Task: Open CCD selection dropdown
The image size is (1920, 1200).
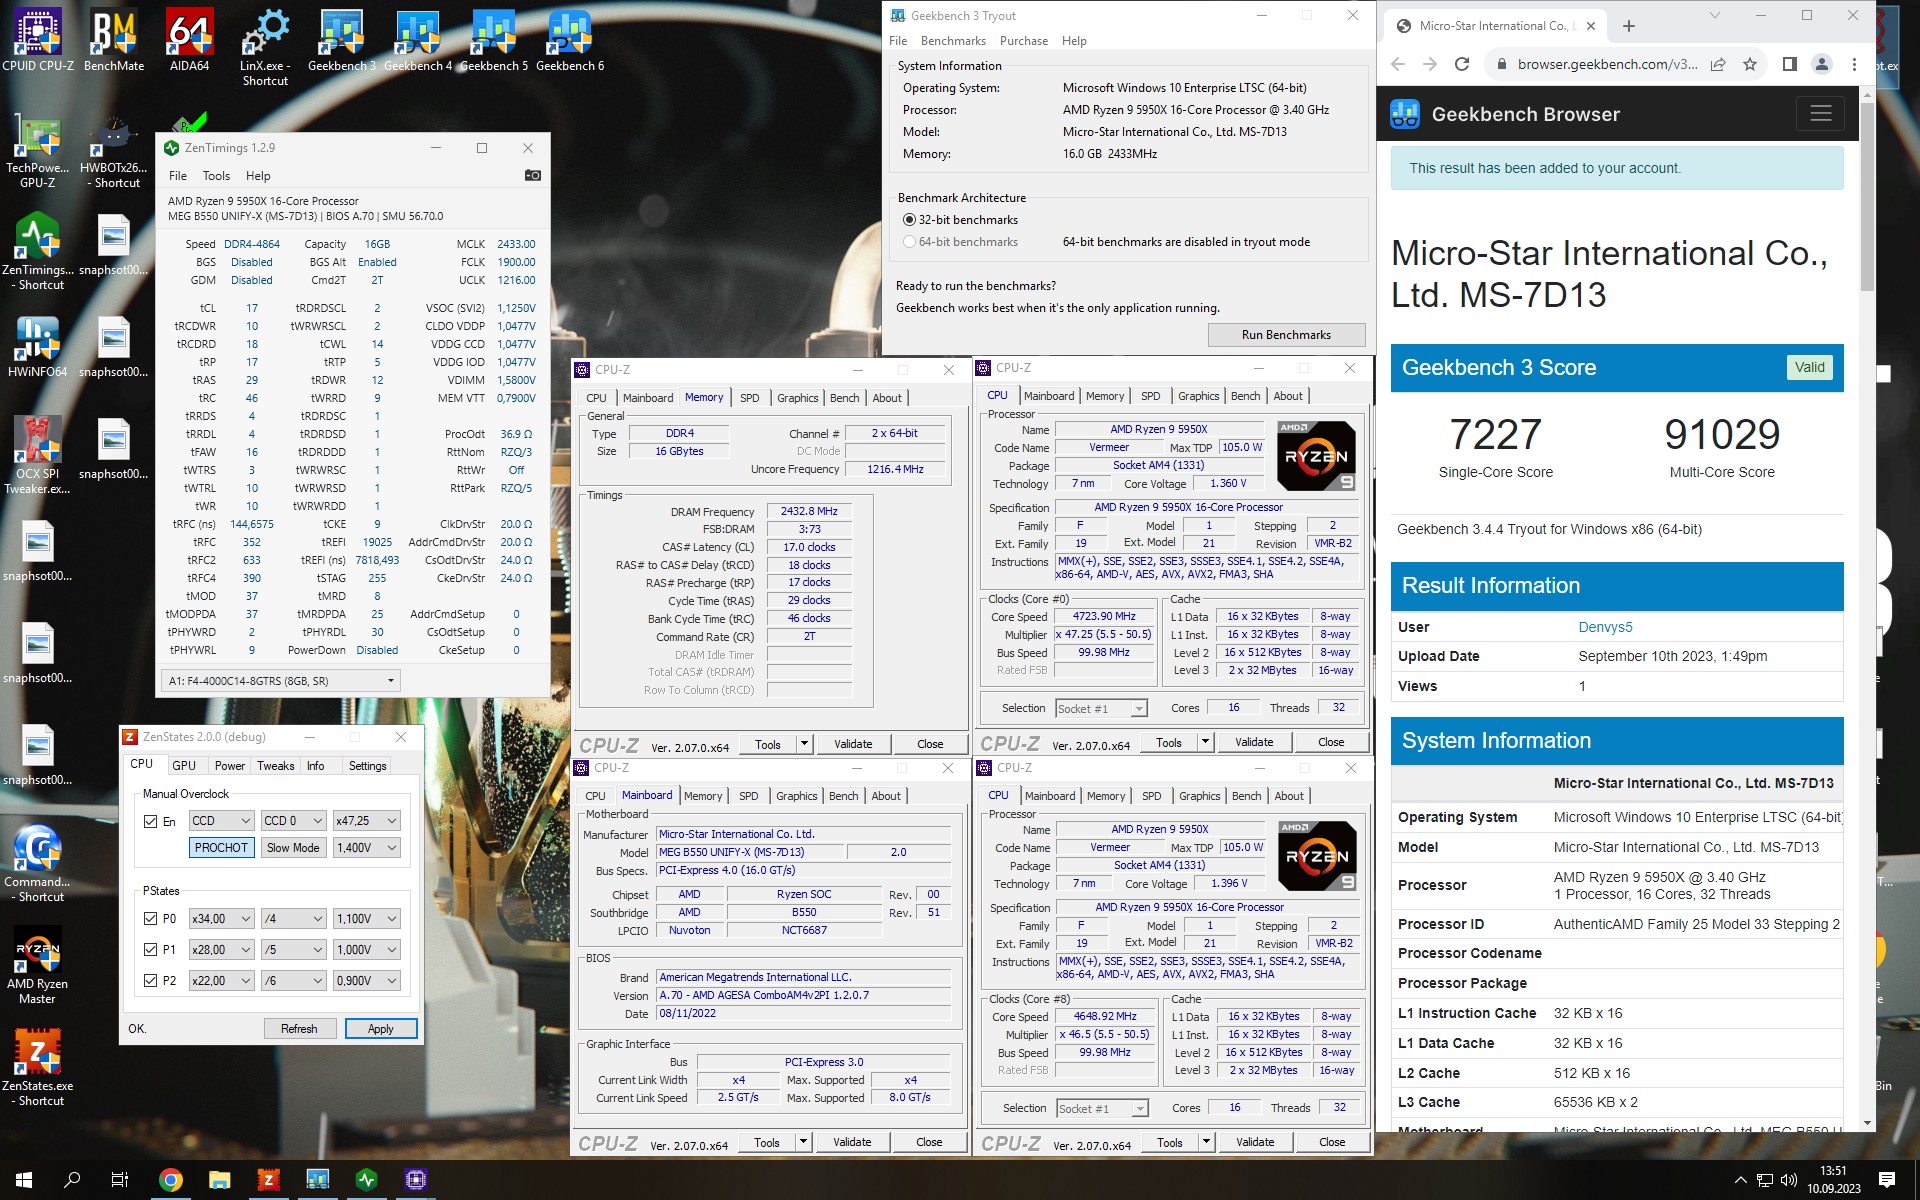Action: [221, 821]
